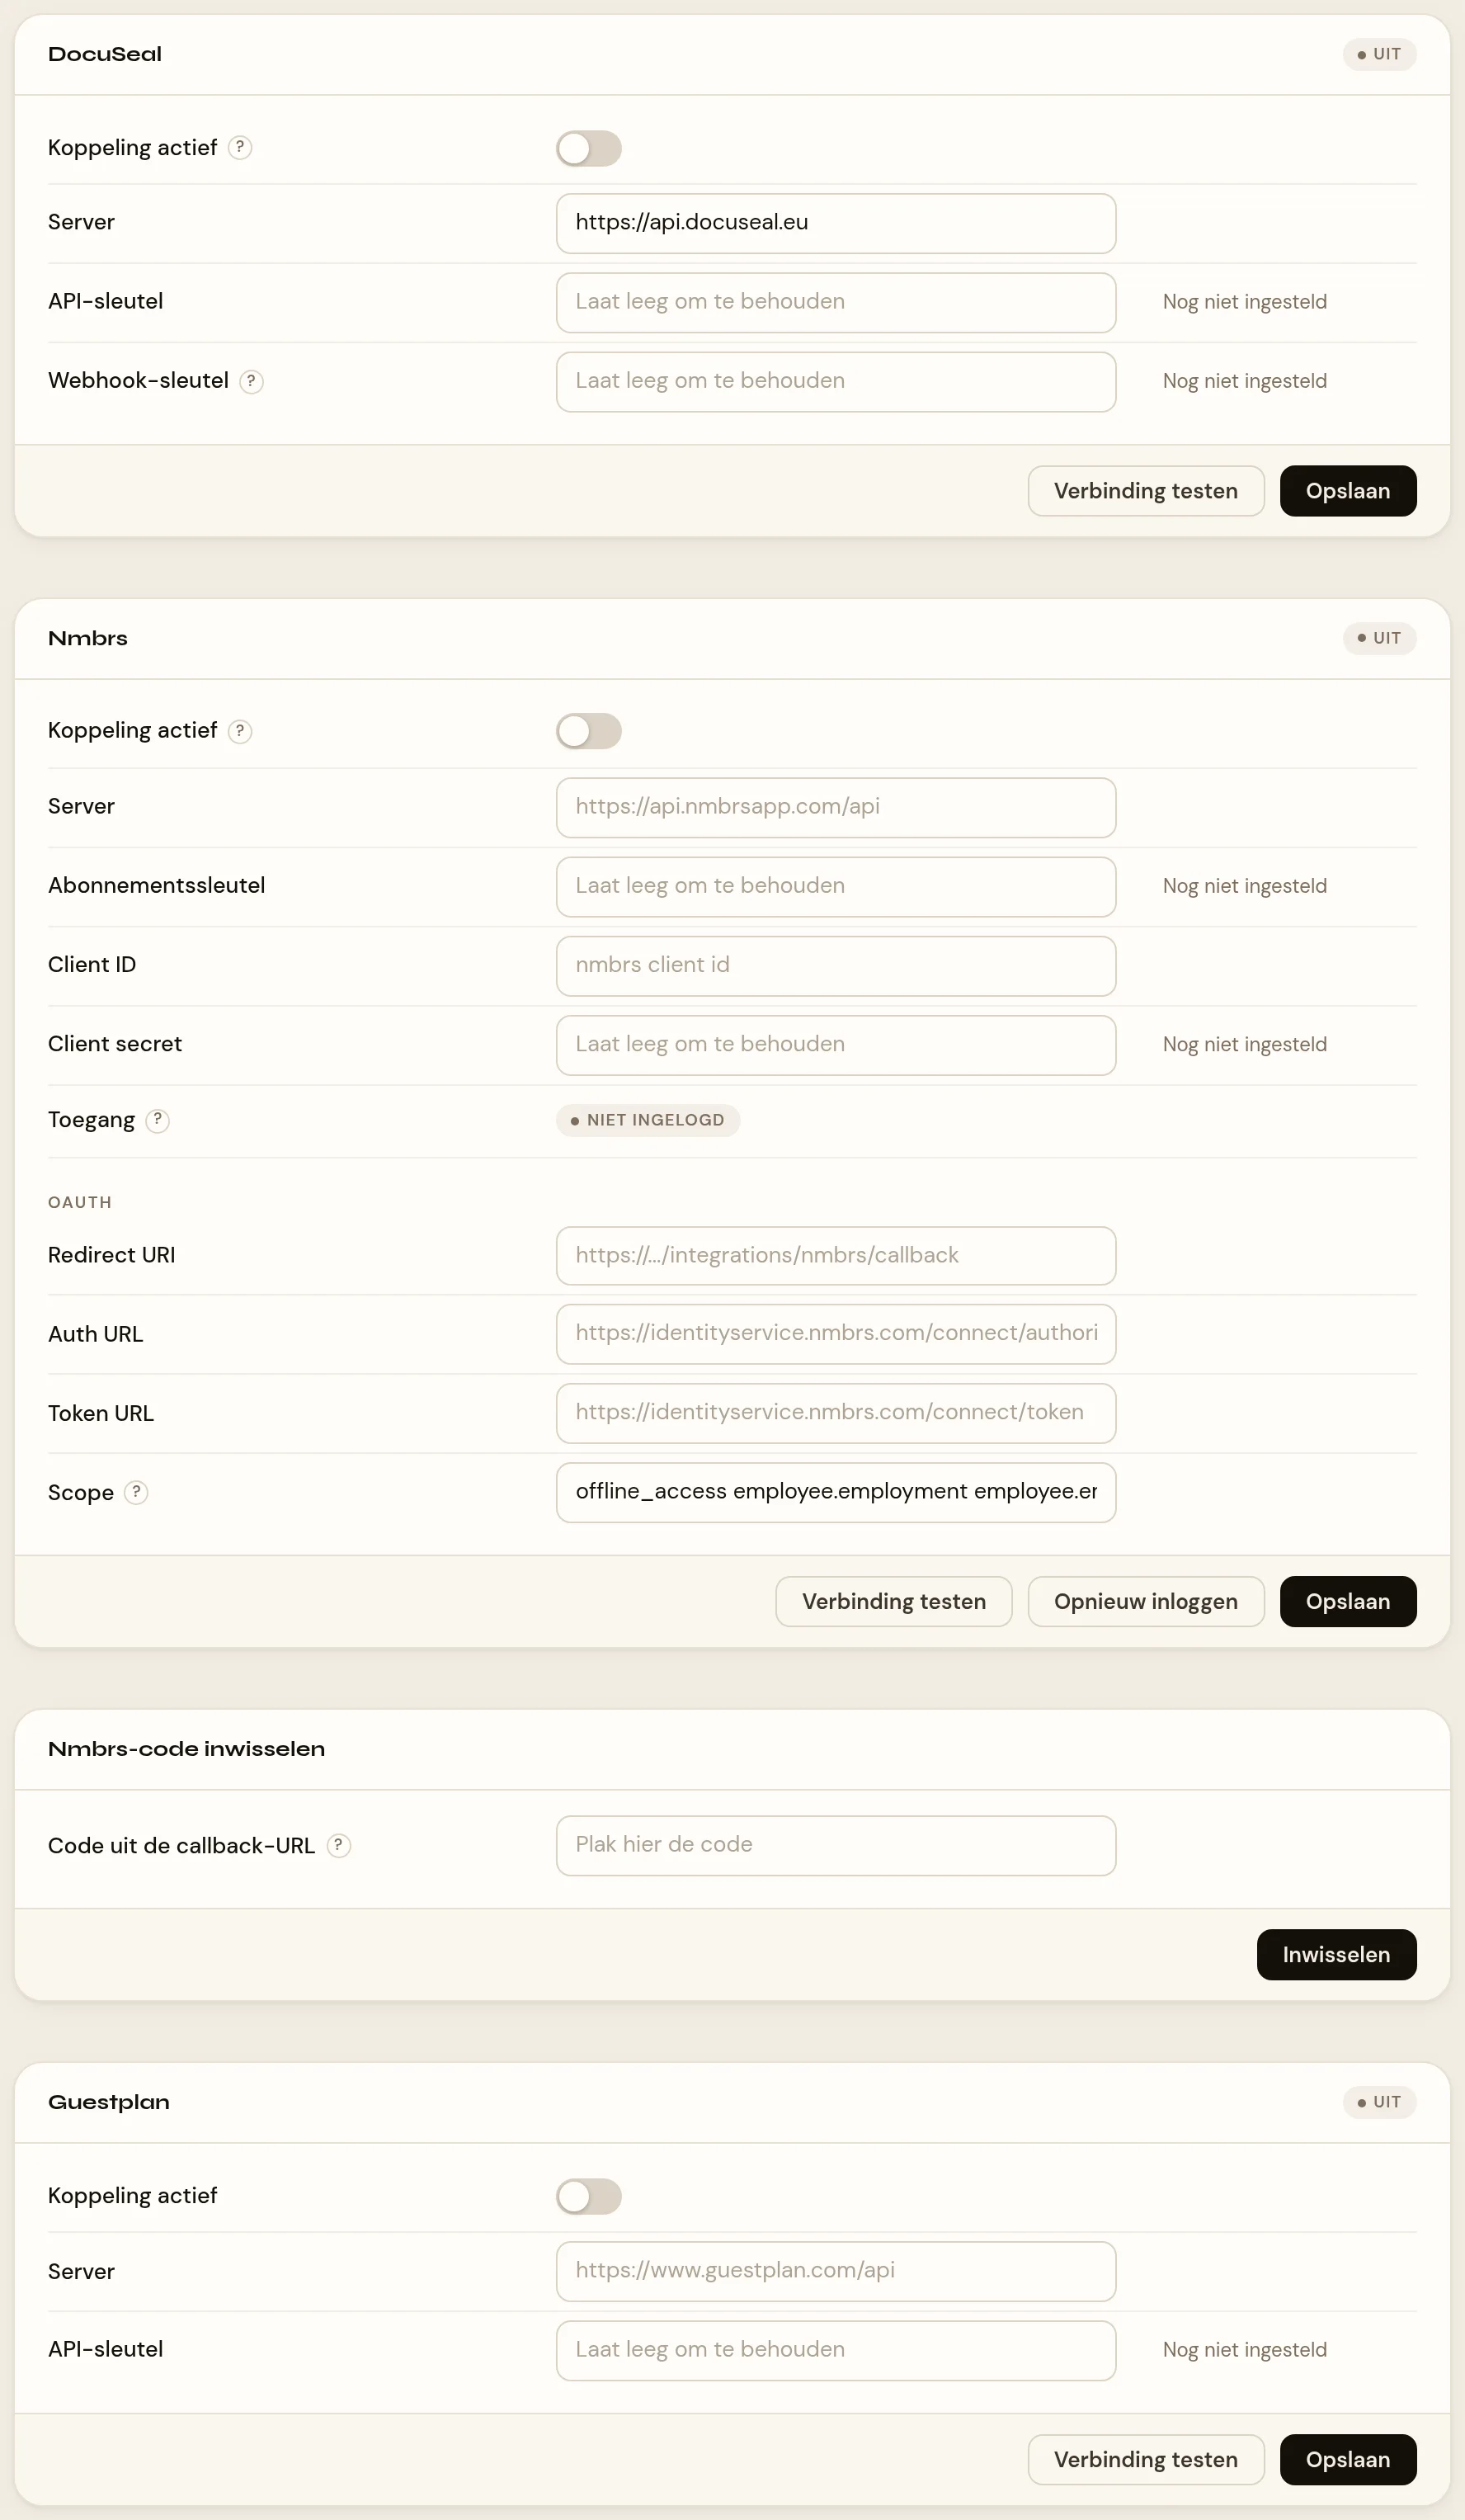
Task: Click the Auth URL label
Action: 96,1334
